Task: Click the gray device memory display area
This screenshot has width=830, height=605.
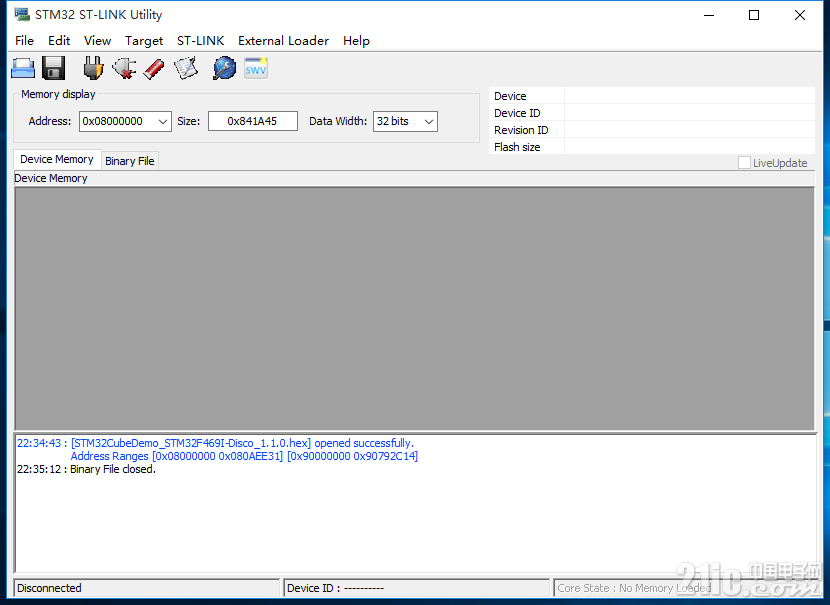Action: coord(414,309)
